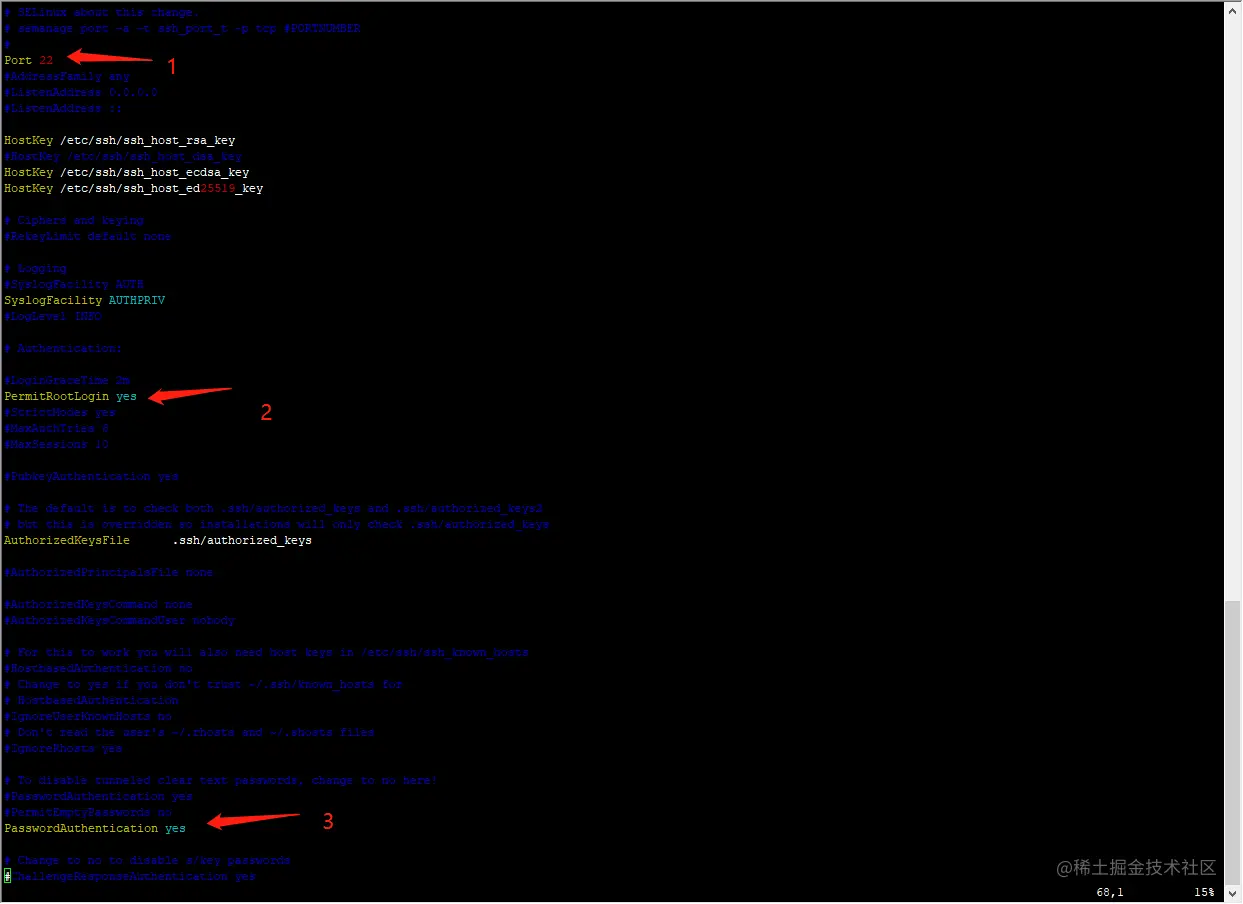Viewport: 1243px width, 904px height.
Task: Click the '#PubkeyAuthentication yes' line
Action: click(91, 477)
